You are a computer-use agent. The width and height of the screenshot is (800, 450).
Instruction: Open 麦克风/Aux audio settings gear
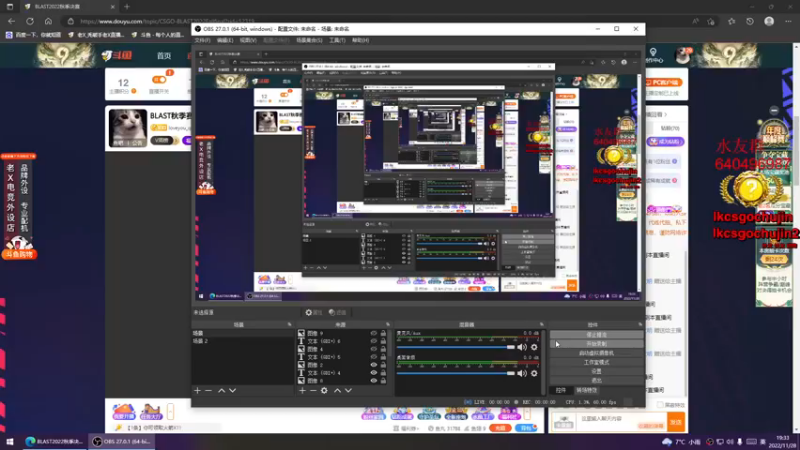coord(534,347)
